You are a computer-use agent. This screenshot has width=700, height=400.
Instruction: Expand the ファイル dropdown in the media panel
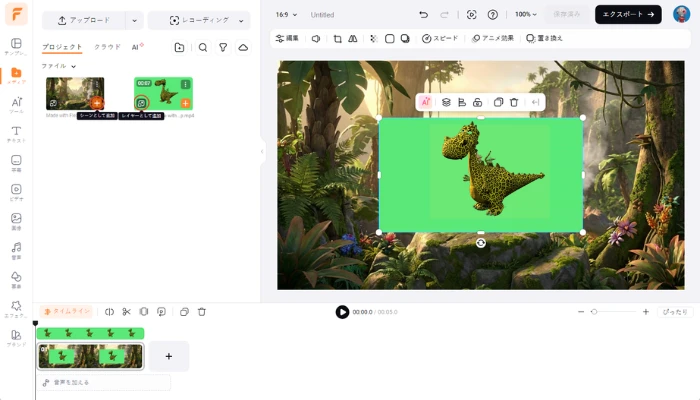58,66
